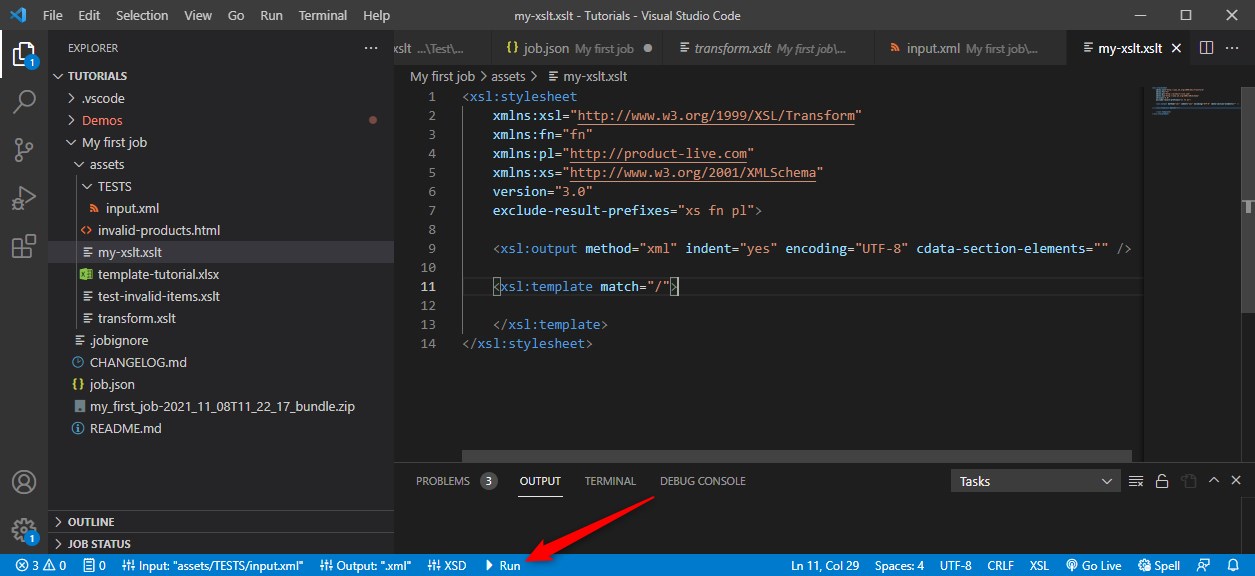Toggle the output scroll lock icon
This screenshot has height=576, width=1255.
pos(1162,481)
